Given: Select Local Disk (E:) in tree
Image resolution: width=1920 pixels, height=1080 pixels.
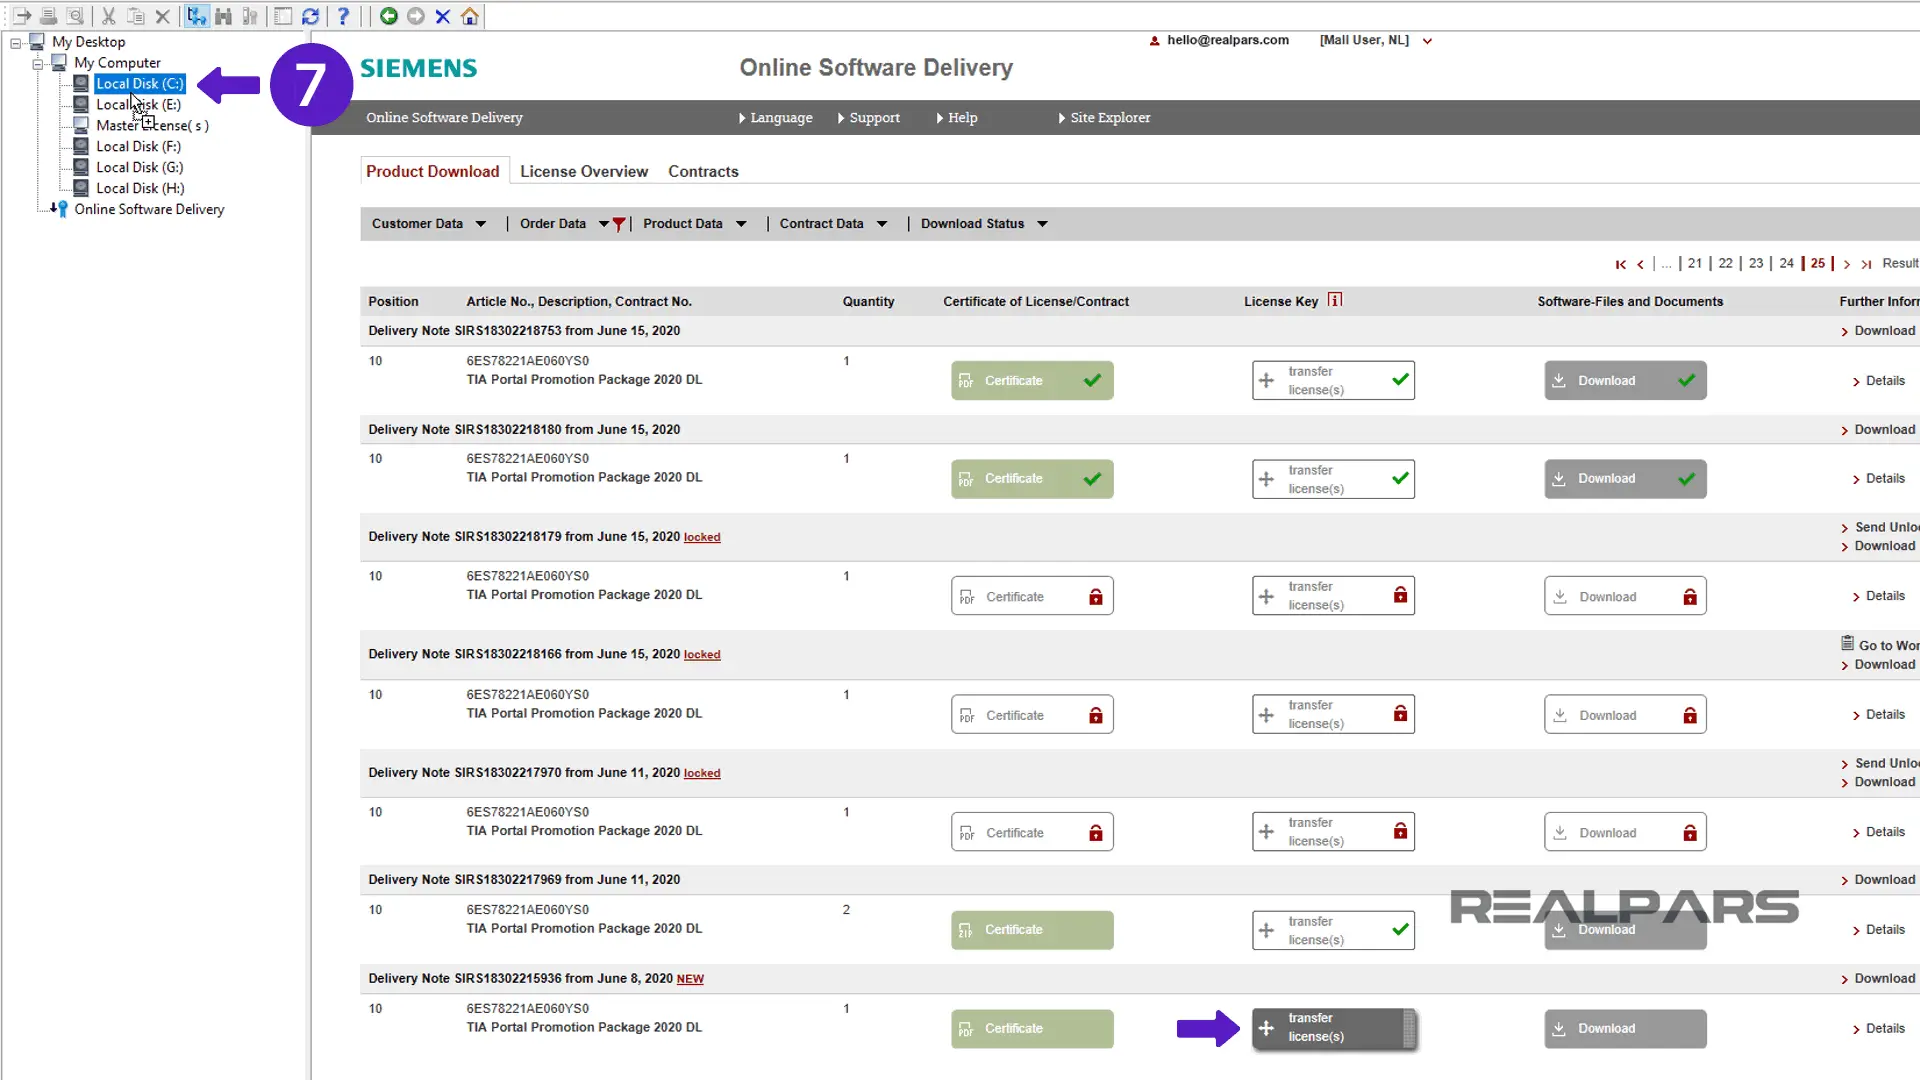Looking at the screenshot, I should [x=138, y=105].
